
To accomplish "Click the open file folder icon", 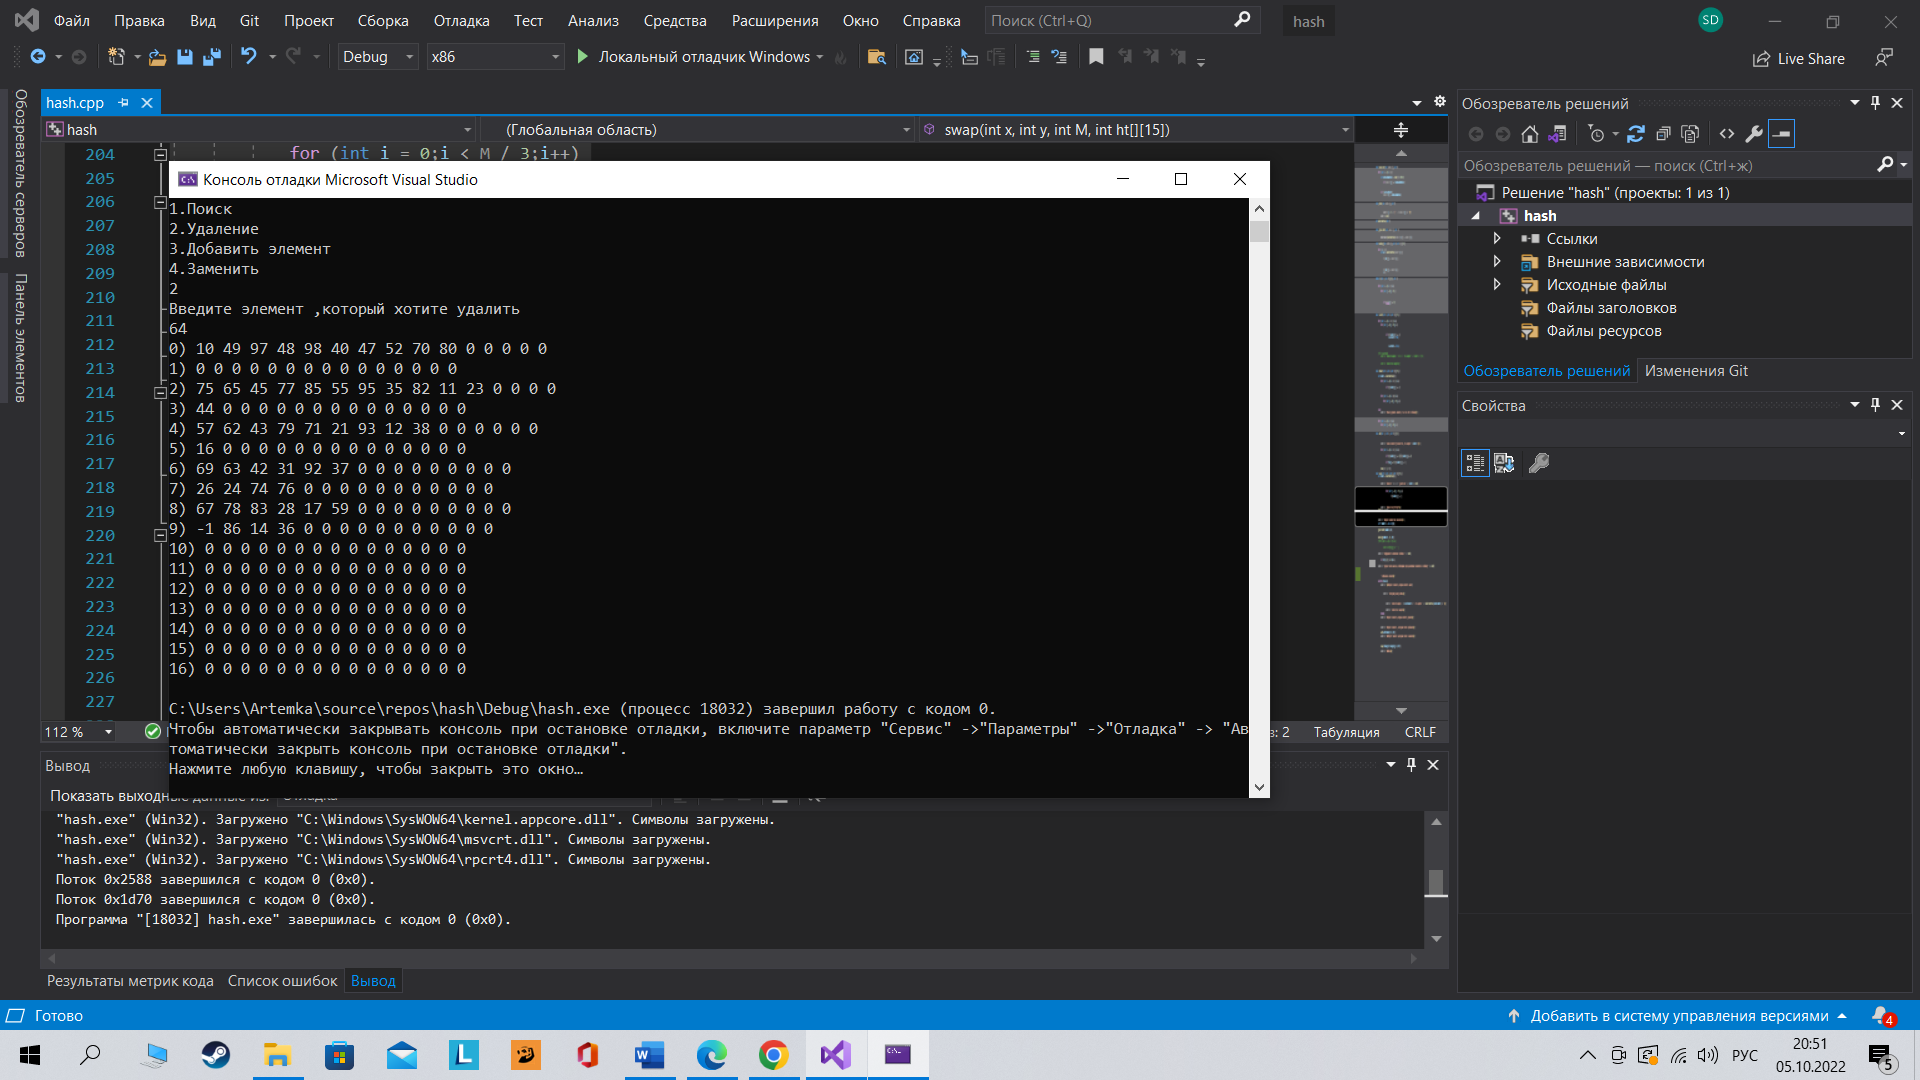I will click(x=157, y=57).
